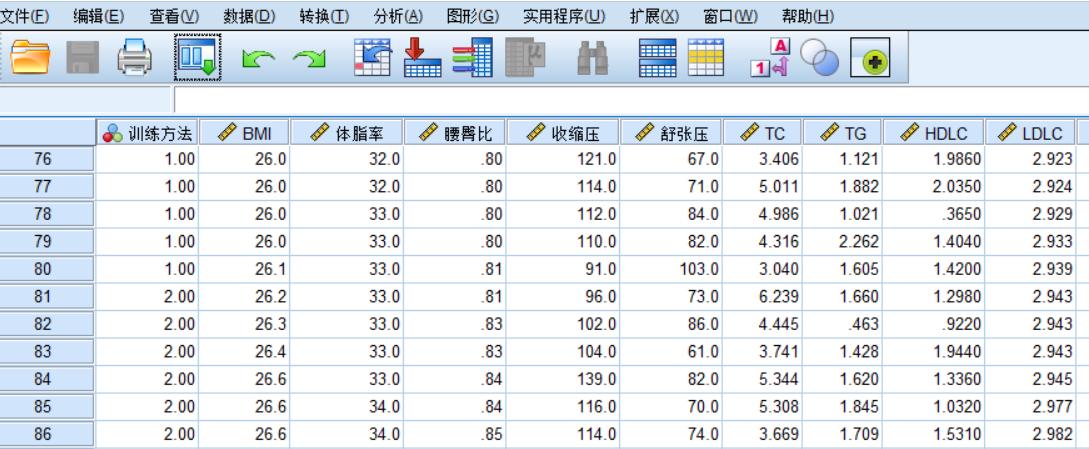Select row number 84 header
This screenshot has height=449, width=1089.
[47, 379]
